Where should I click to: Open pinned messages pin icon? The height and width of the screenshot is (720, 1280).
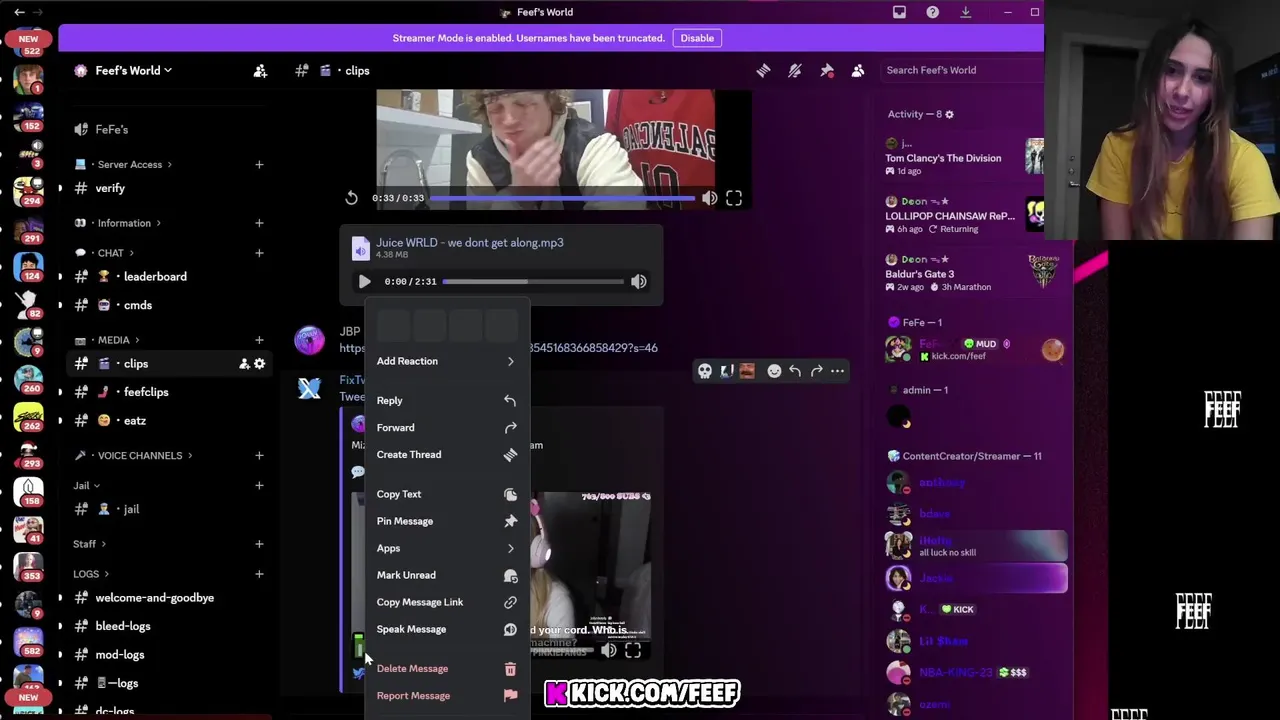827,70
